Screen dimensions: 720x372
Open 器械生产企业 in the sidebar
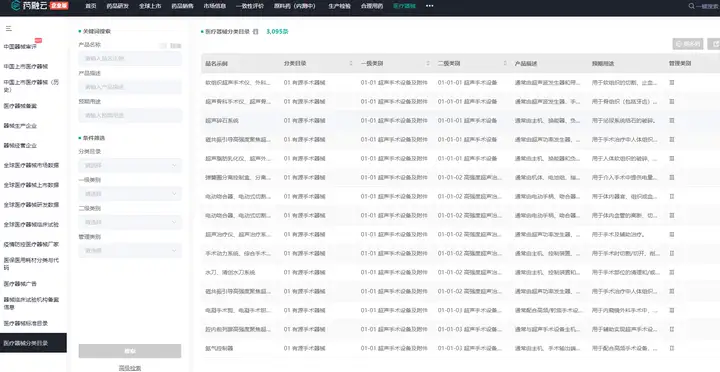coord(20,125)
